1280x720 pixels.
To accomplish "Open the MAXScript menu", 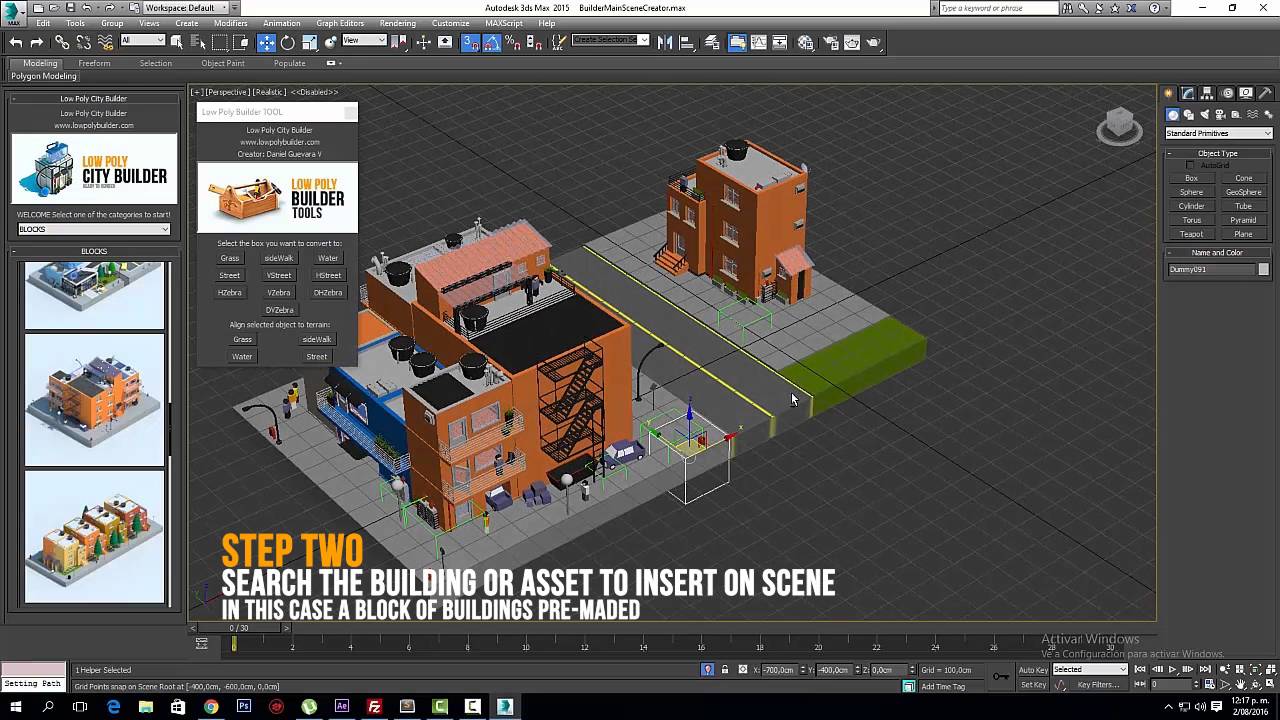I will (x=505, y=23).
